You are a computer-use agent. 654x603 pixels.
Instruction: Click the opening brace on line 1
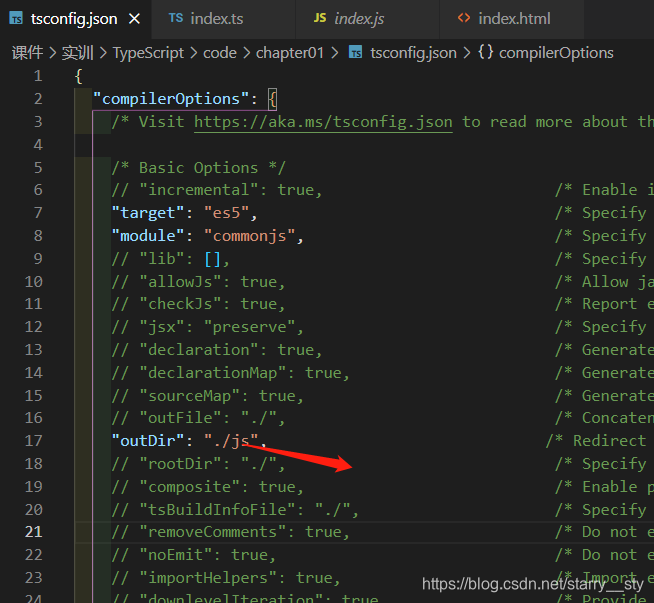click(x=78, y=76)
